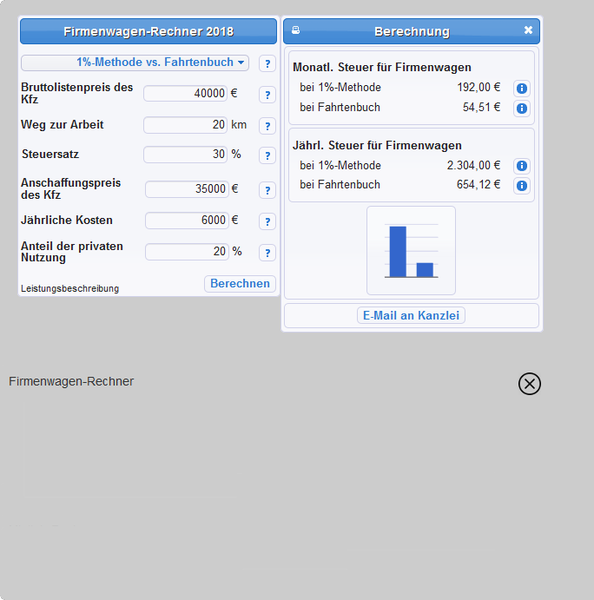Screen dimensions: 594x600
Task: Click the print icon in Berechnung header
Action: [296, 30]
